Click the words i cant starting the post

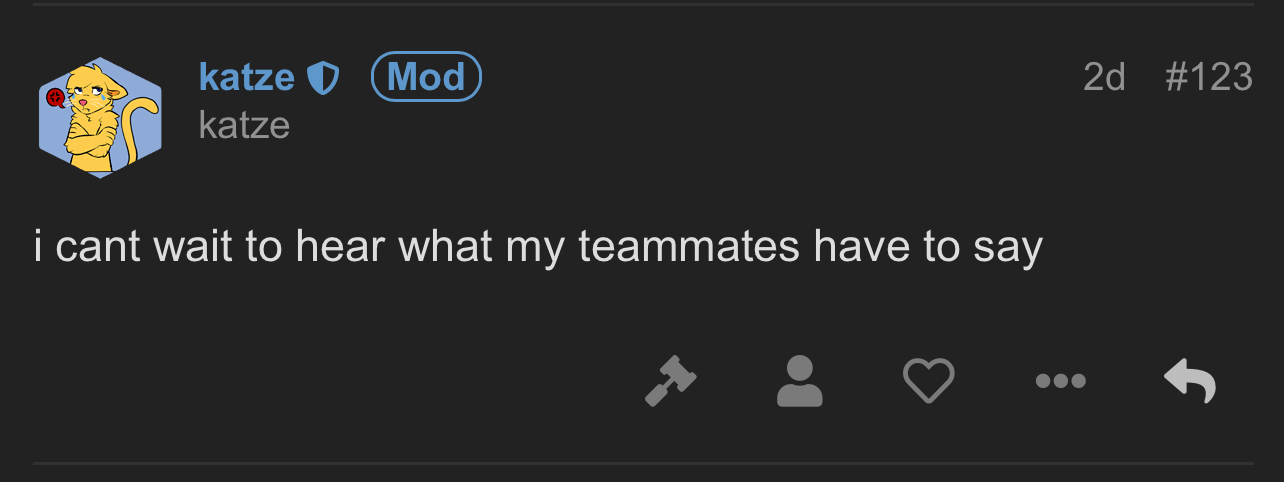(86, 247)
